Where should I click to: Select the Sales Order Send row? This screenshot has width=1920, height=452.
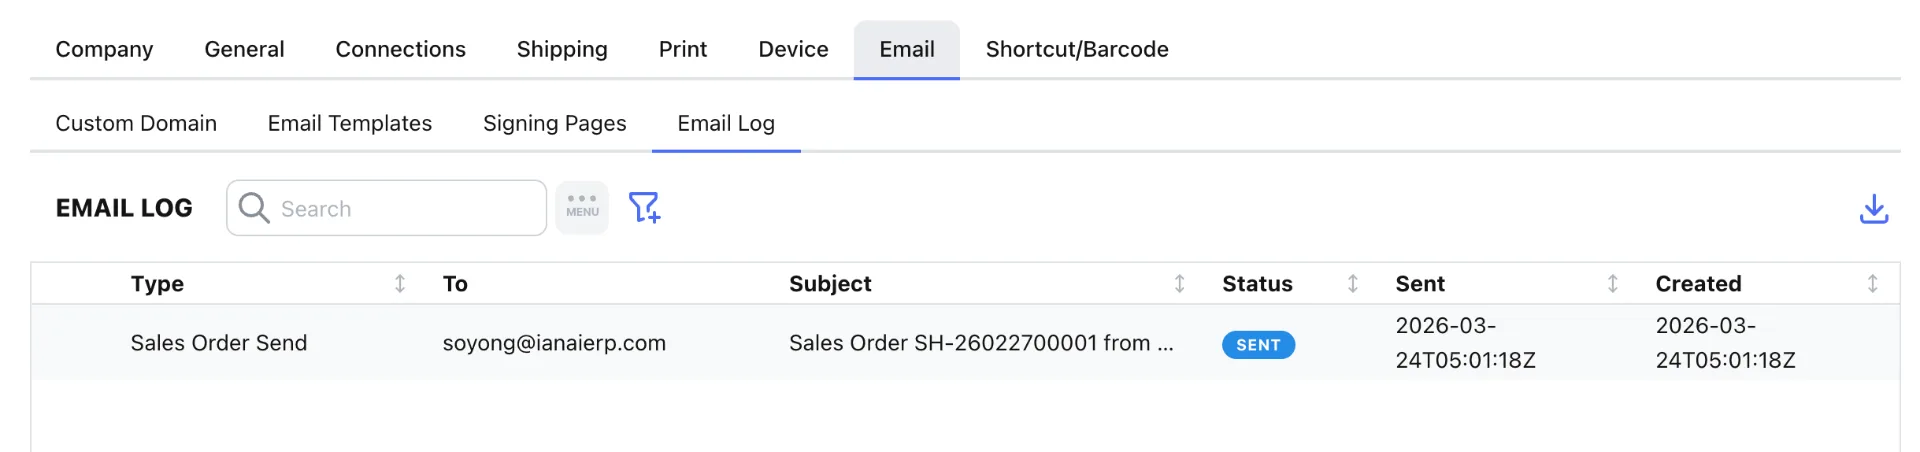[x=218, y=343]
